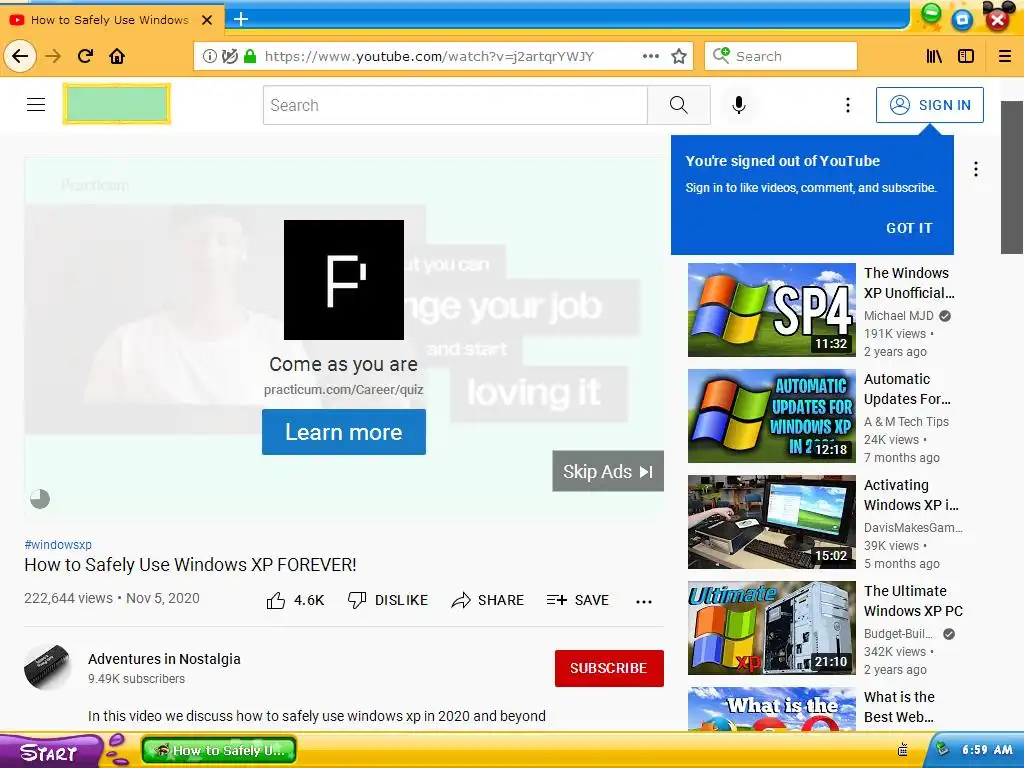Open the SP4 Windows XP Unofficial thumbnail
Image resolution: width=1024 pixels, height=768 pixels.
point(771,310)
